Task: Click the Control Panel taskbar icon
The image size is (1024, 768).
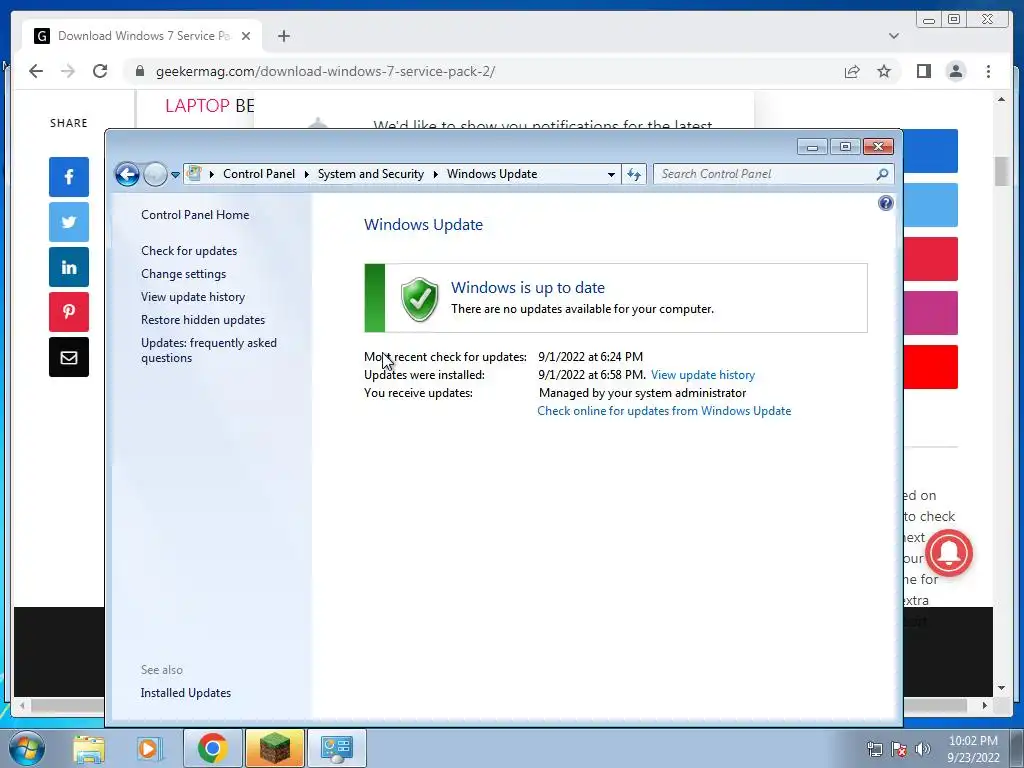Action: click(x=336, y=748)
